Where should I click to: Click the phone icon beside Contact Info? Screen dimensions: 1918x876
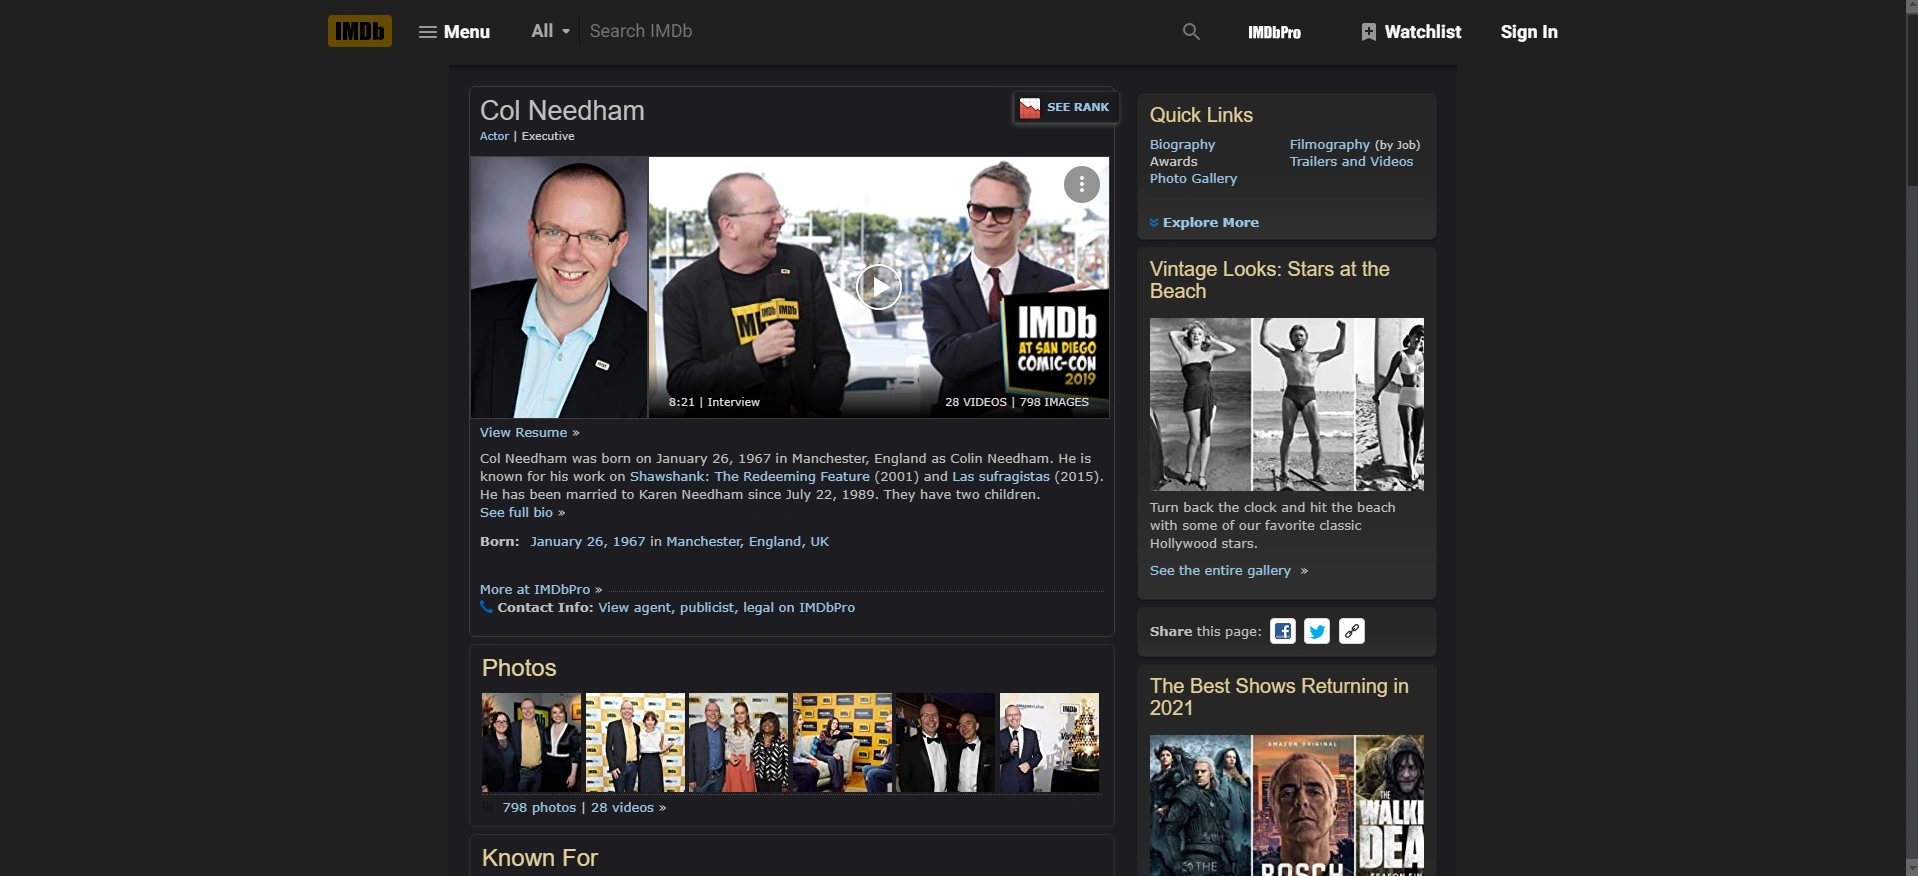[x=486, y=607]
